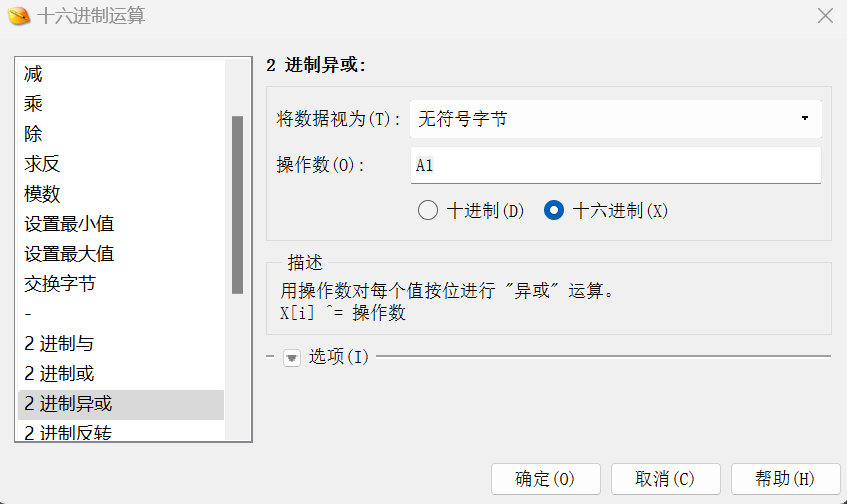The image size is (847, 504).
Task: Select 交换字节 list item
Action: [x=122, y=284]
